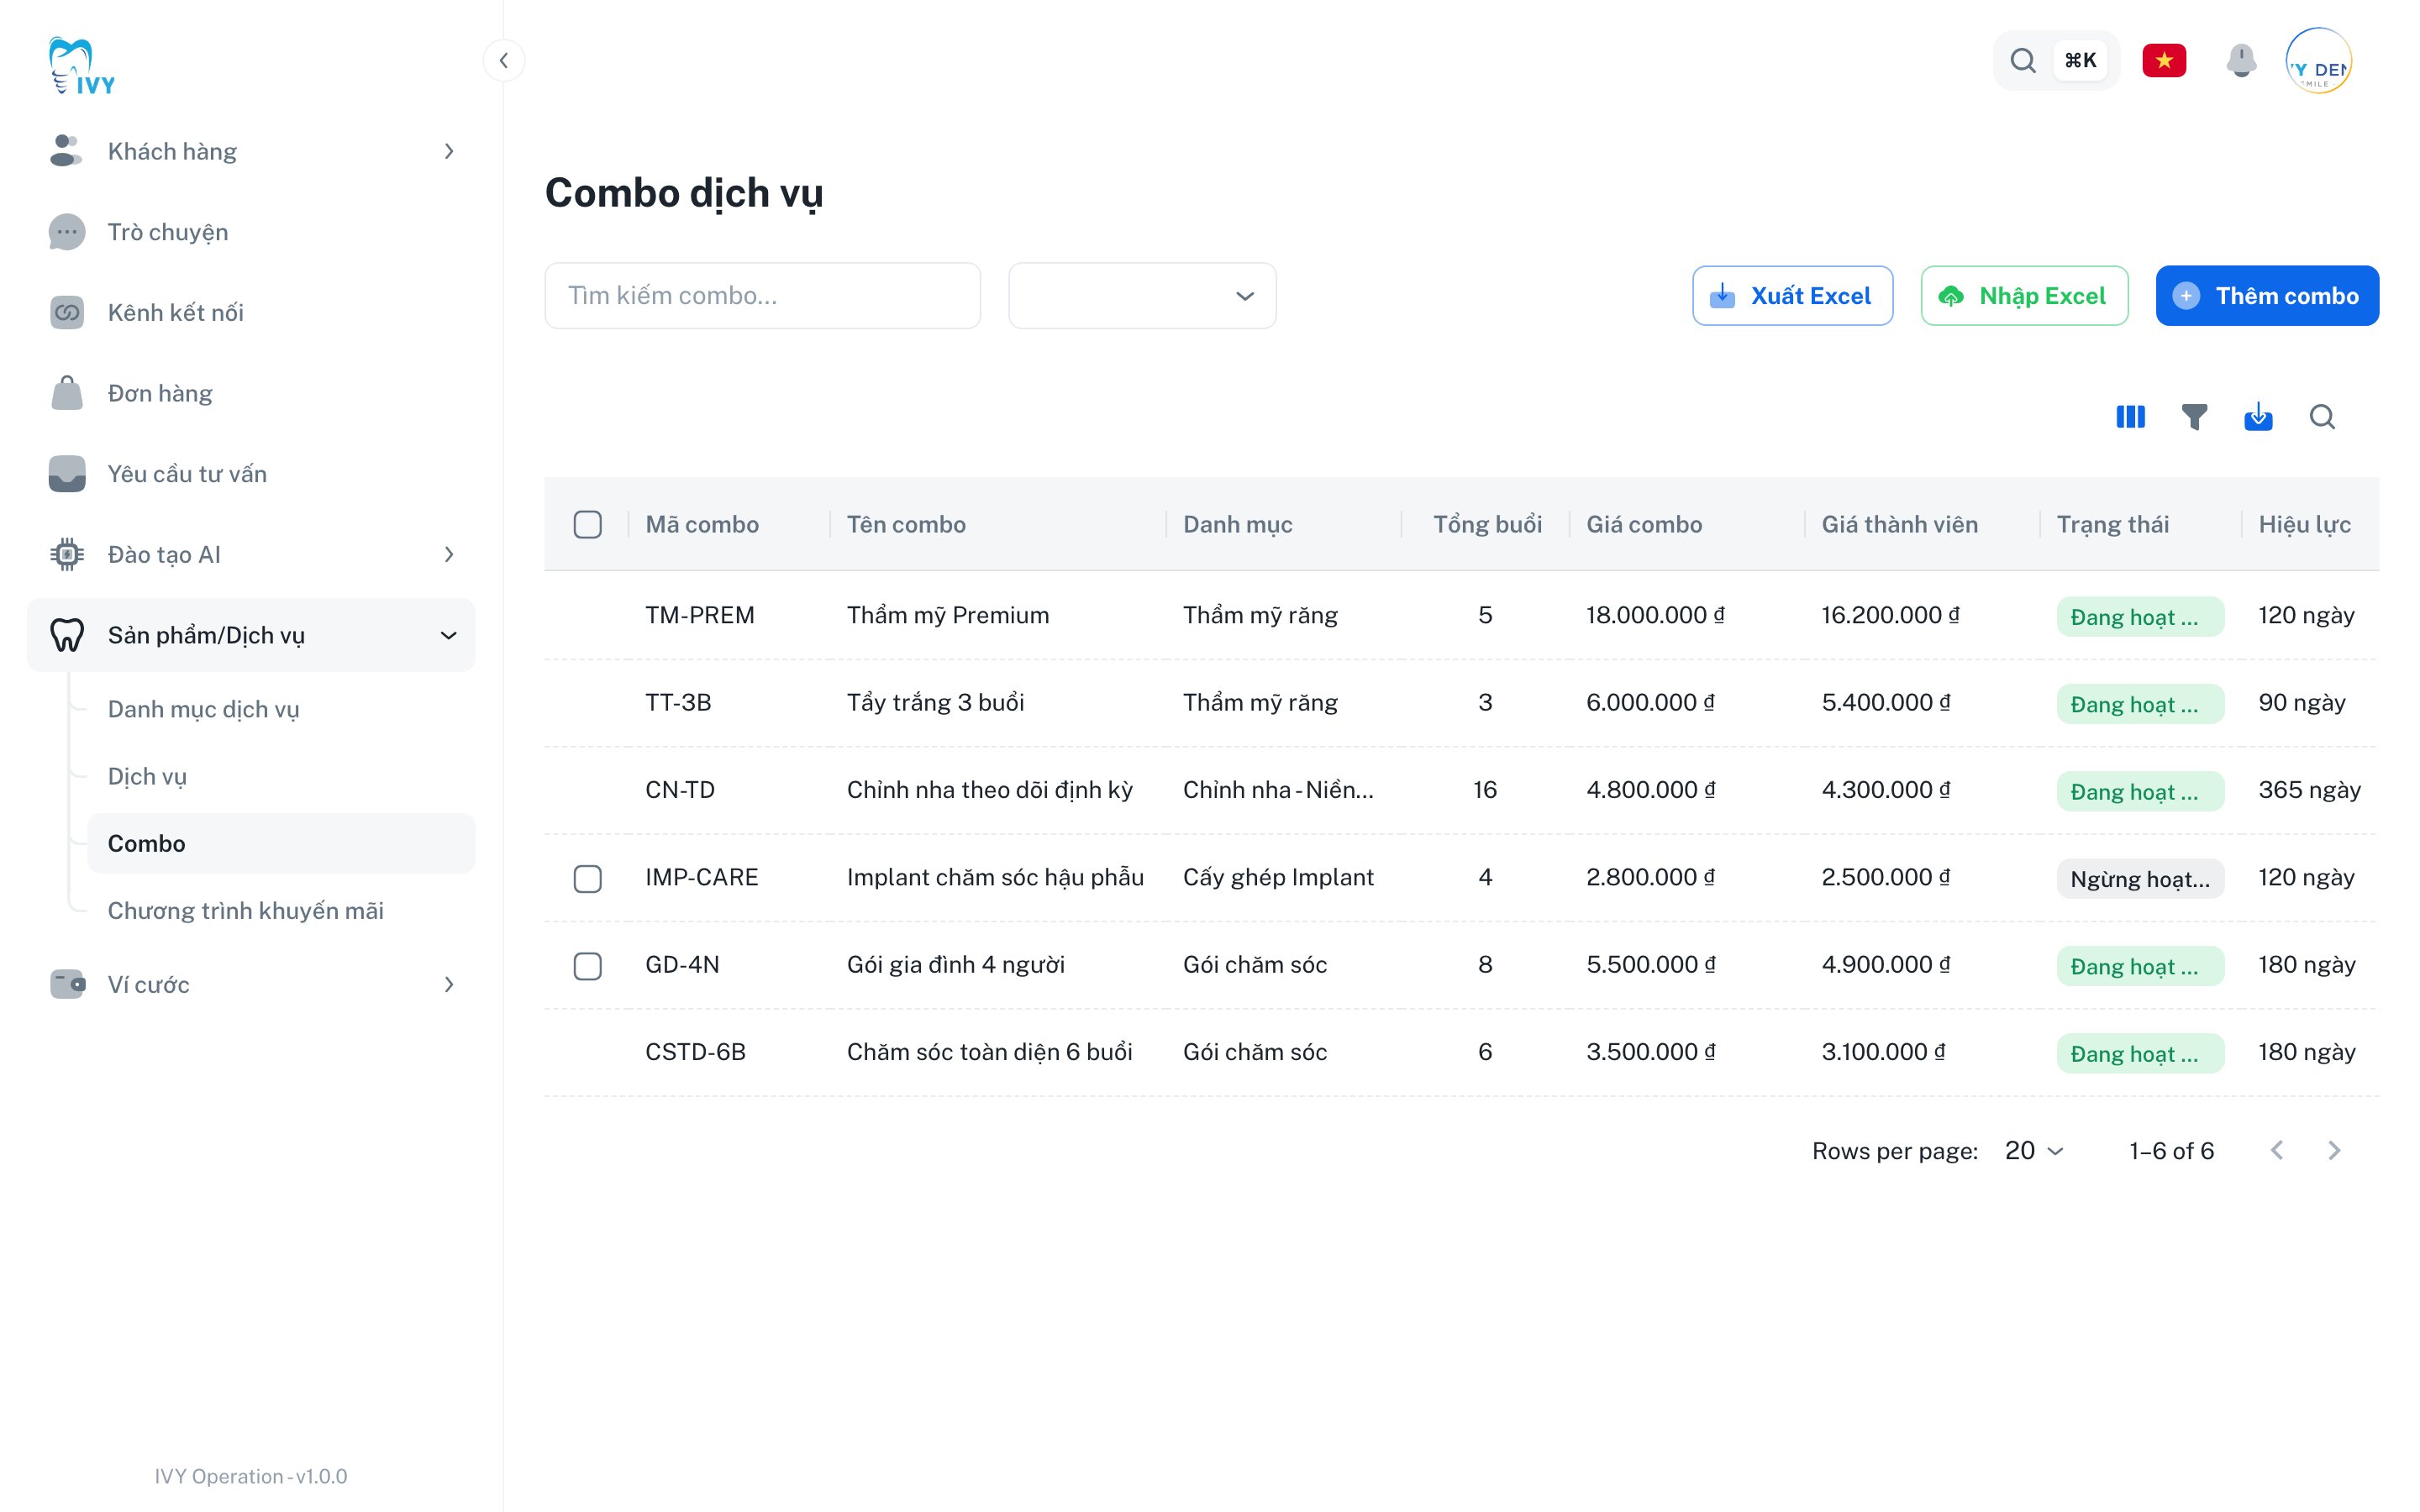The height and width of the screenshot is (1512, 2420).
Task: Click TM-PREM combo code cell
Action: coord(700,615)
